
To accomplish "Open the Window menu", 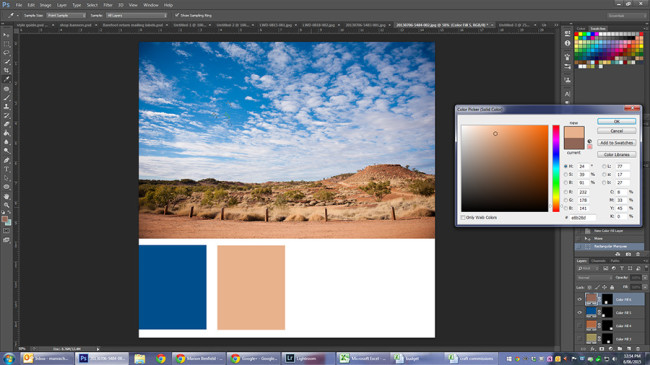I will [x=150, y=5].
